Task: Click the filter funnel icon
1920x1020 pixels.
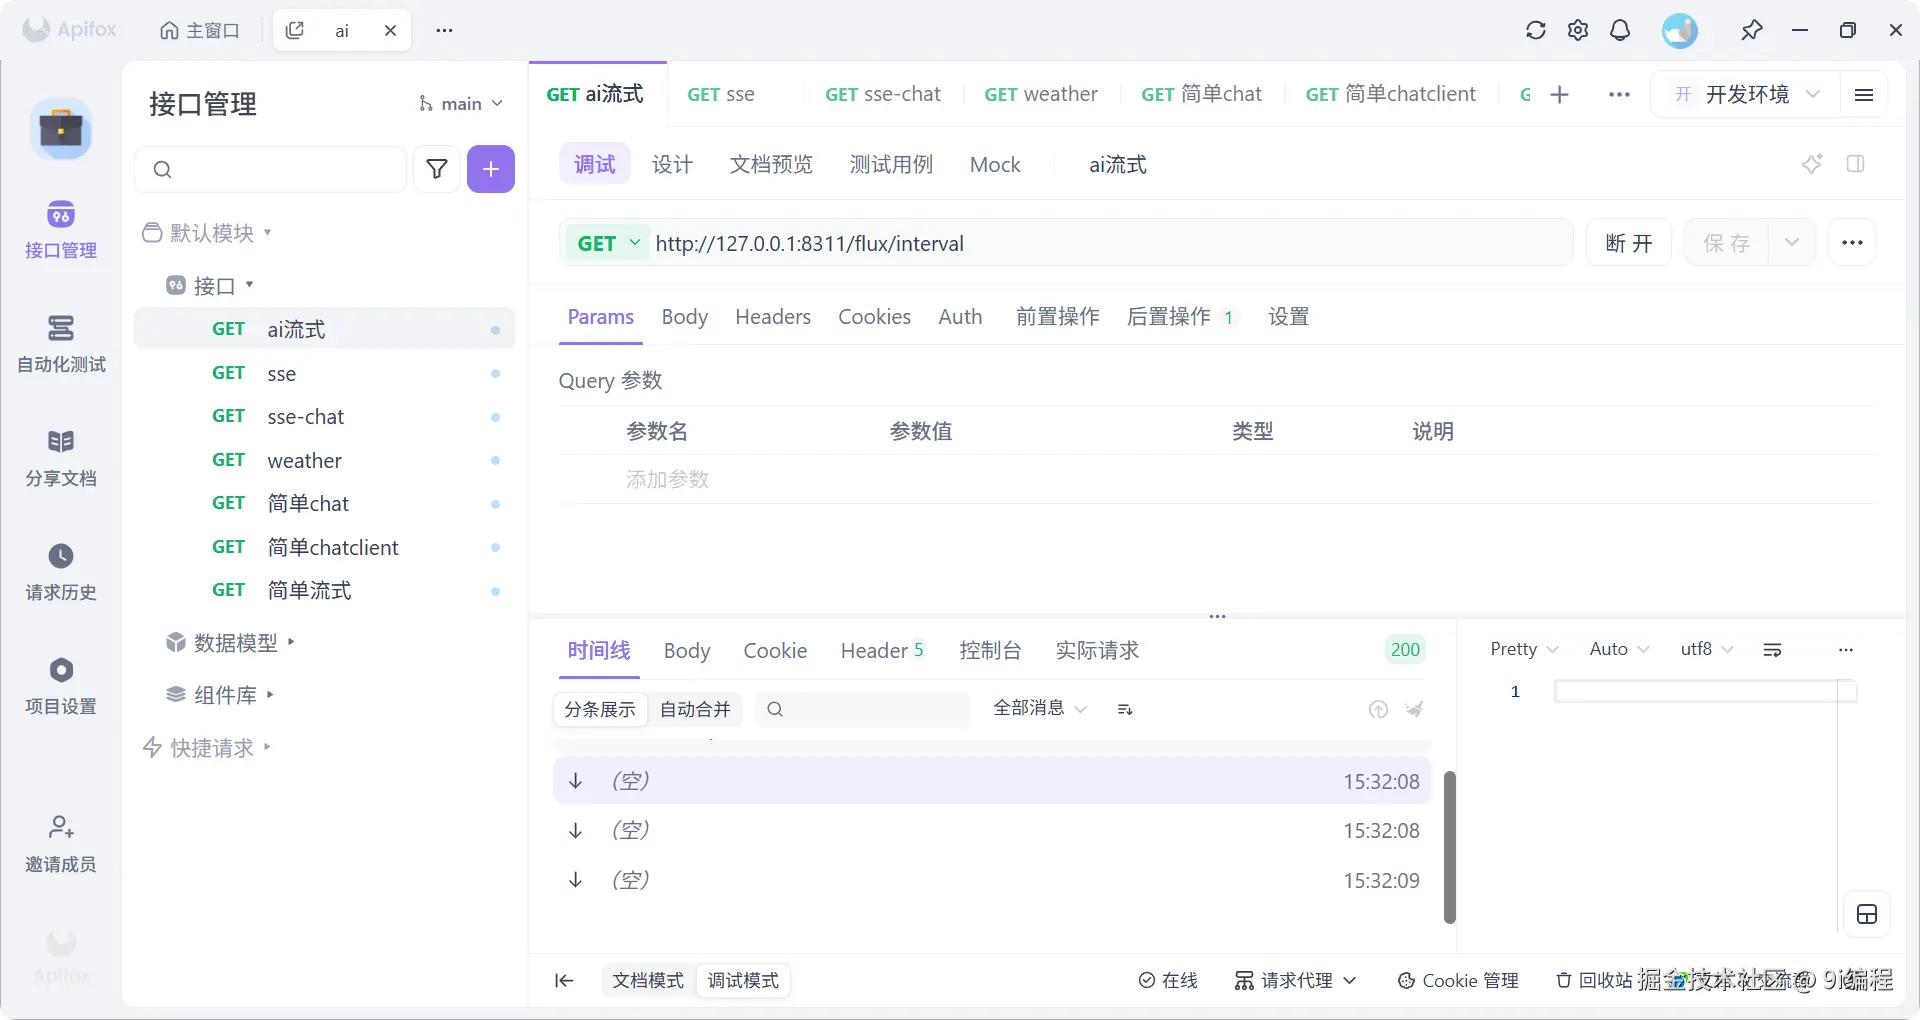Action: 437,169
